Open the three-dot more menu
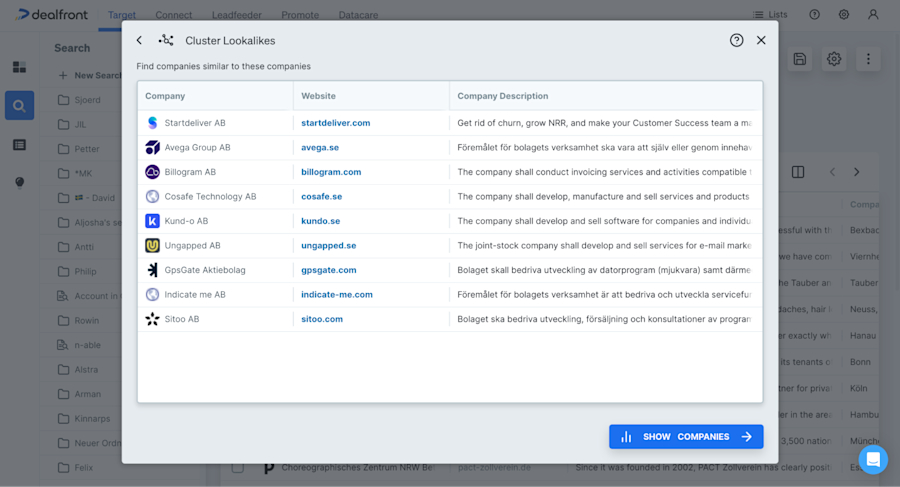 [x=868, y=59]
